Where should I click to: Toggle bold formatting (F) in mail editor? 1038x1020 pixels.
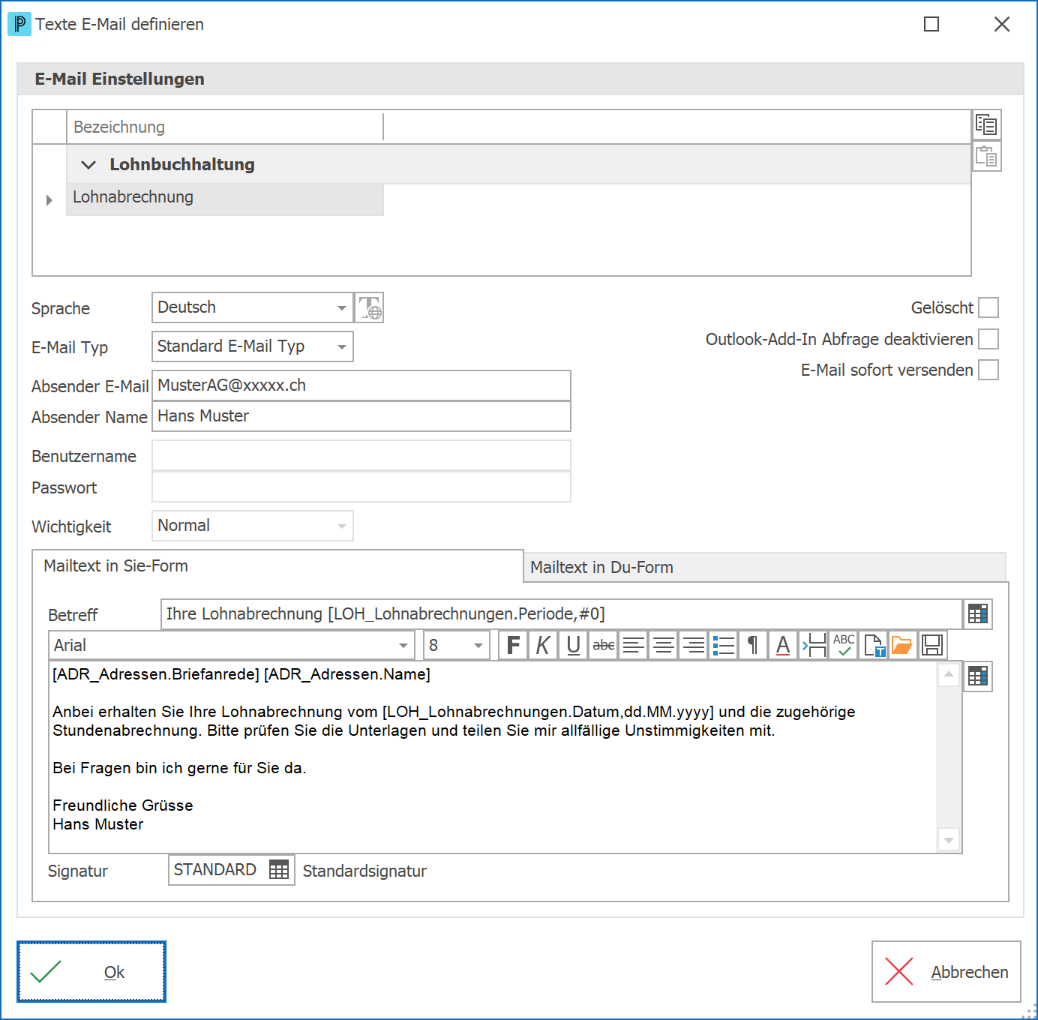(512, 645)
